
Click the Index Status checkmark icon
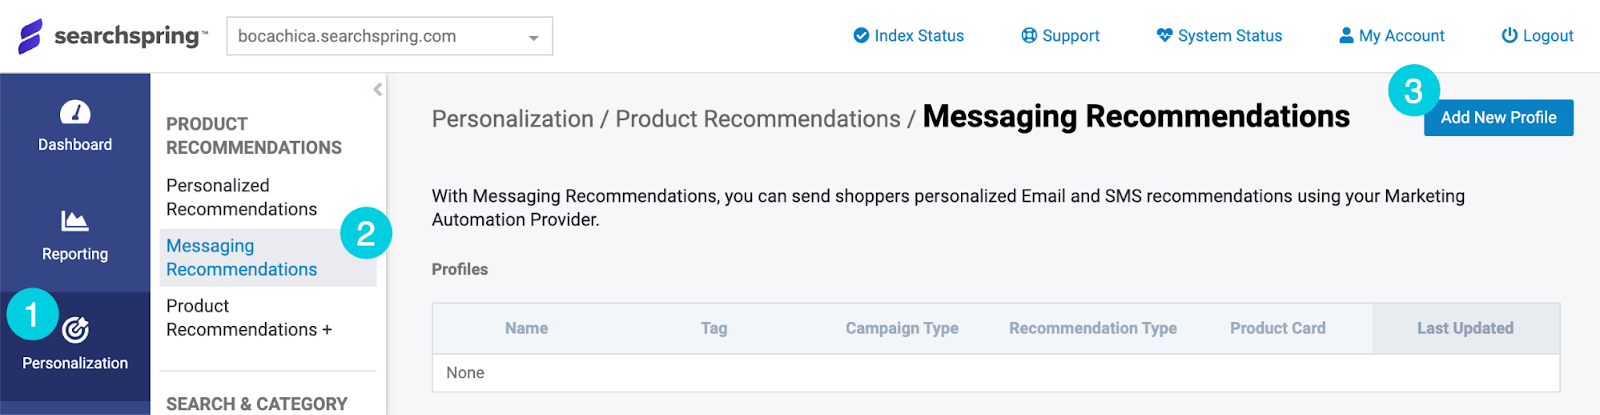pyautogui.click(x=861, y=36)
